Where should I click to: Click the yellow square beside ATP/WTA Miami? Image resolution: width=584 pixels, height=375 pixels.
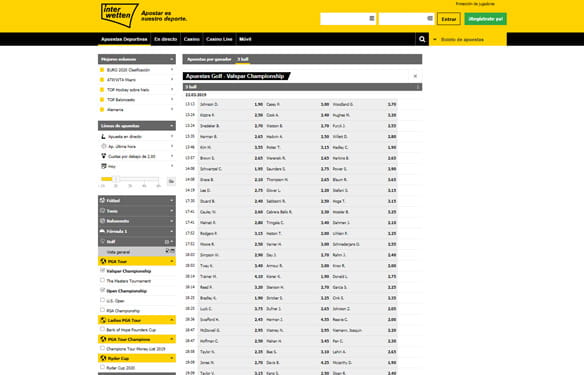point(102,80)
